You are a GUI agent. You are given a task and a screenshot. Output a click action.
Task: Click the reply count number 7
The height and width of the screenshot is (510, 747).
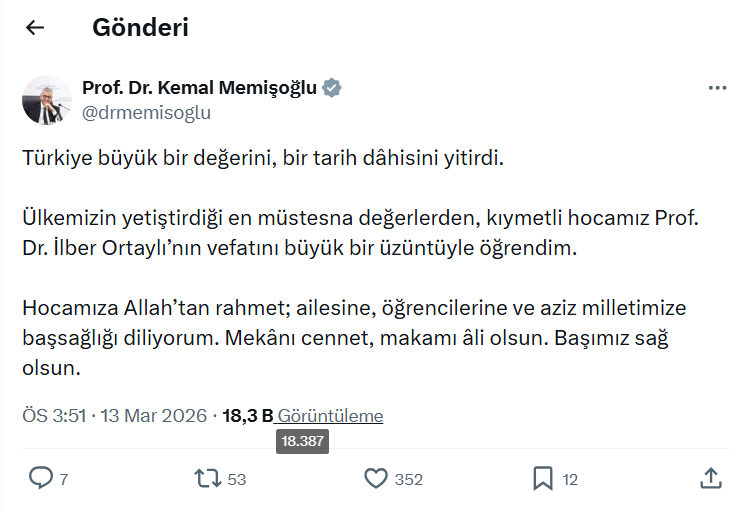[64, 480]
